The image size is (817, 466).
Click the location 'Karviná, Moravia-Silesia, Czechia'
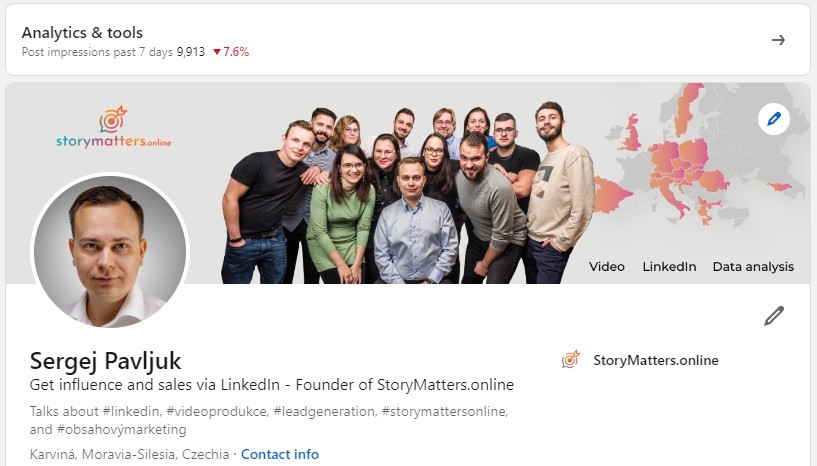point(129,454)
